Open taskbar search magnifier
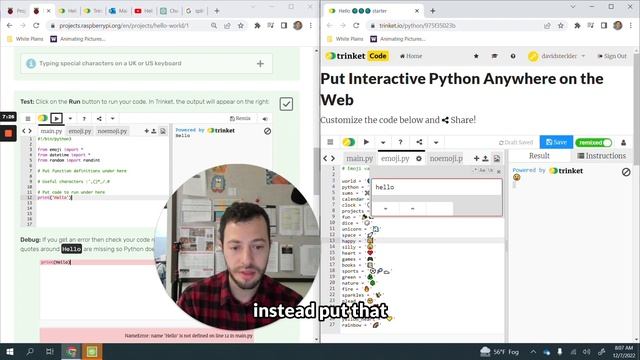Screen dimensions: 640x360 [30, 351]
